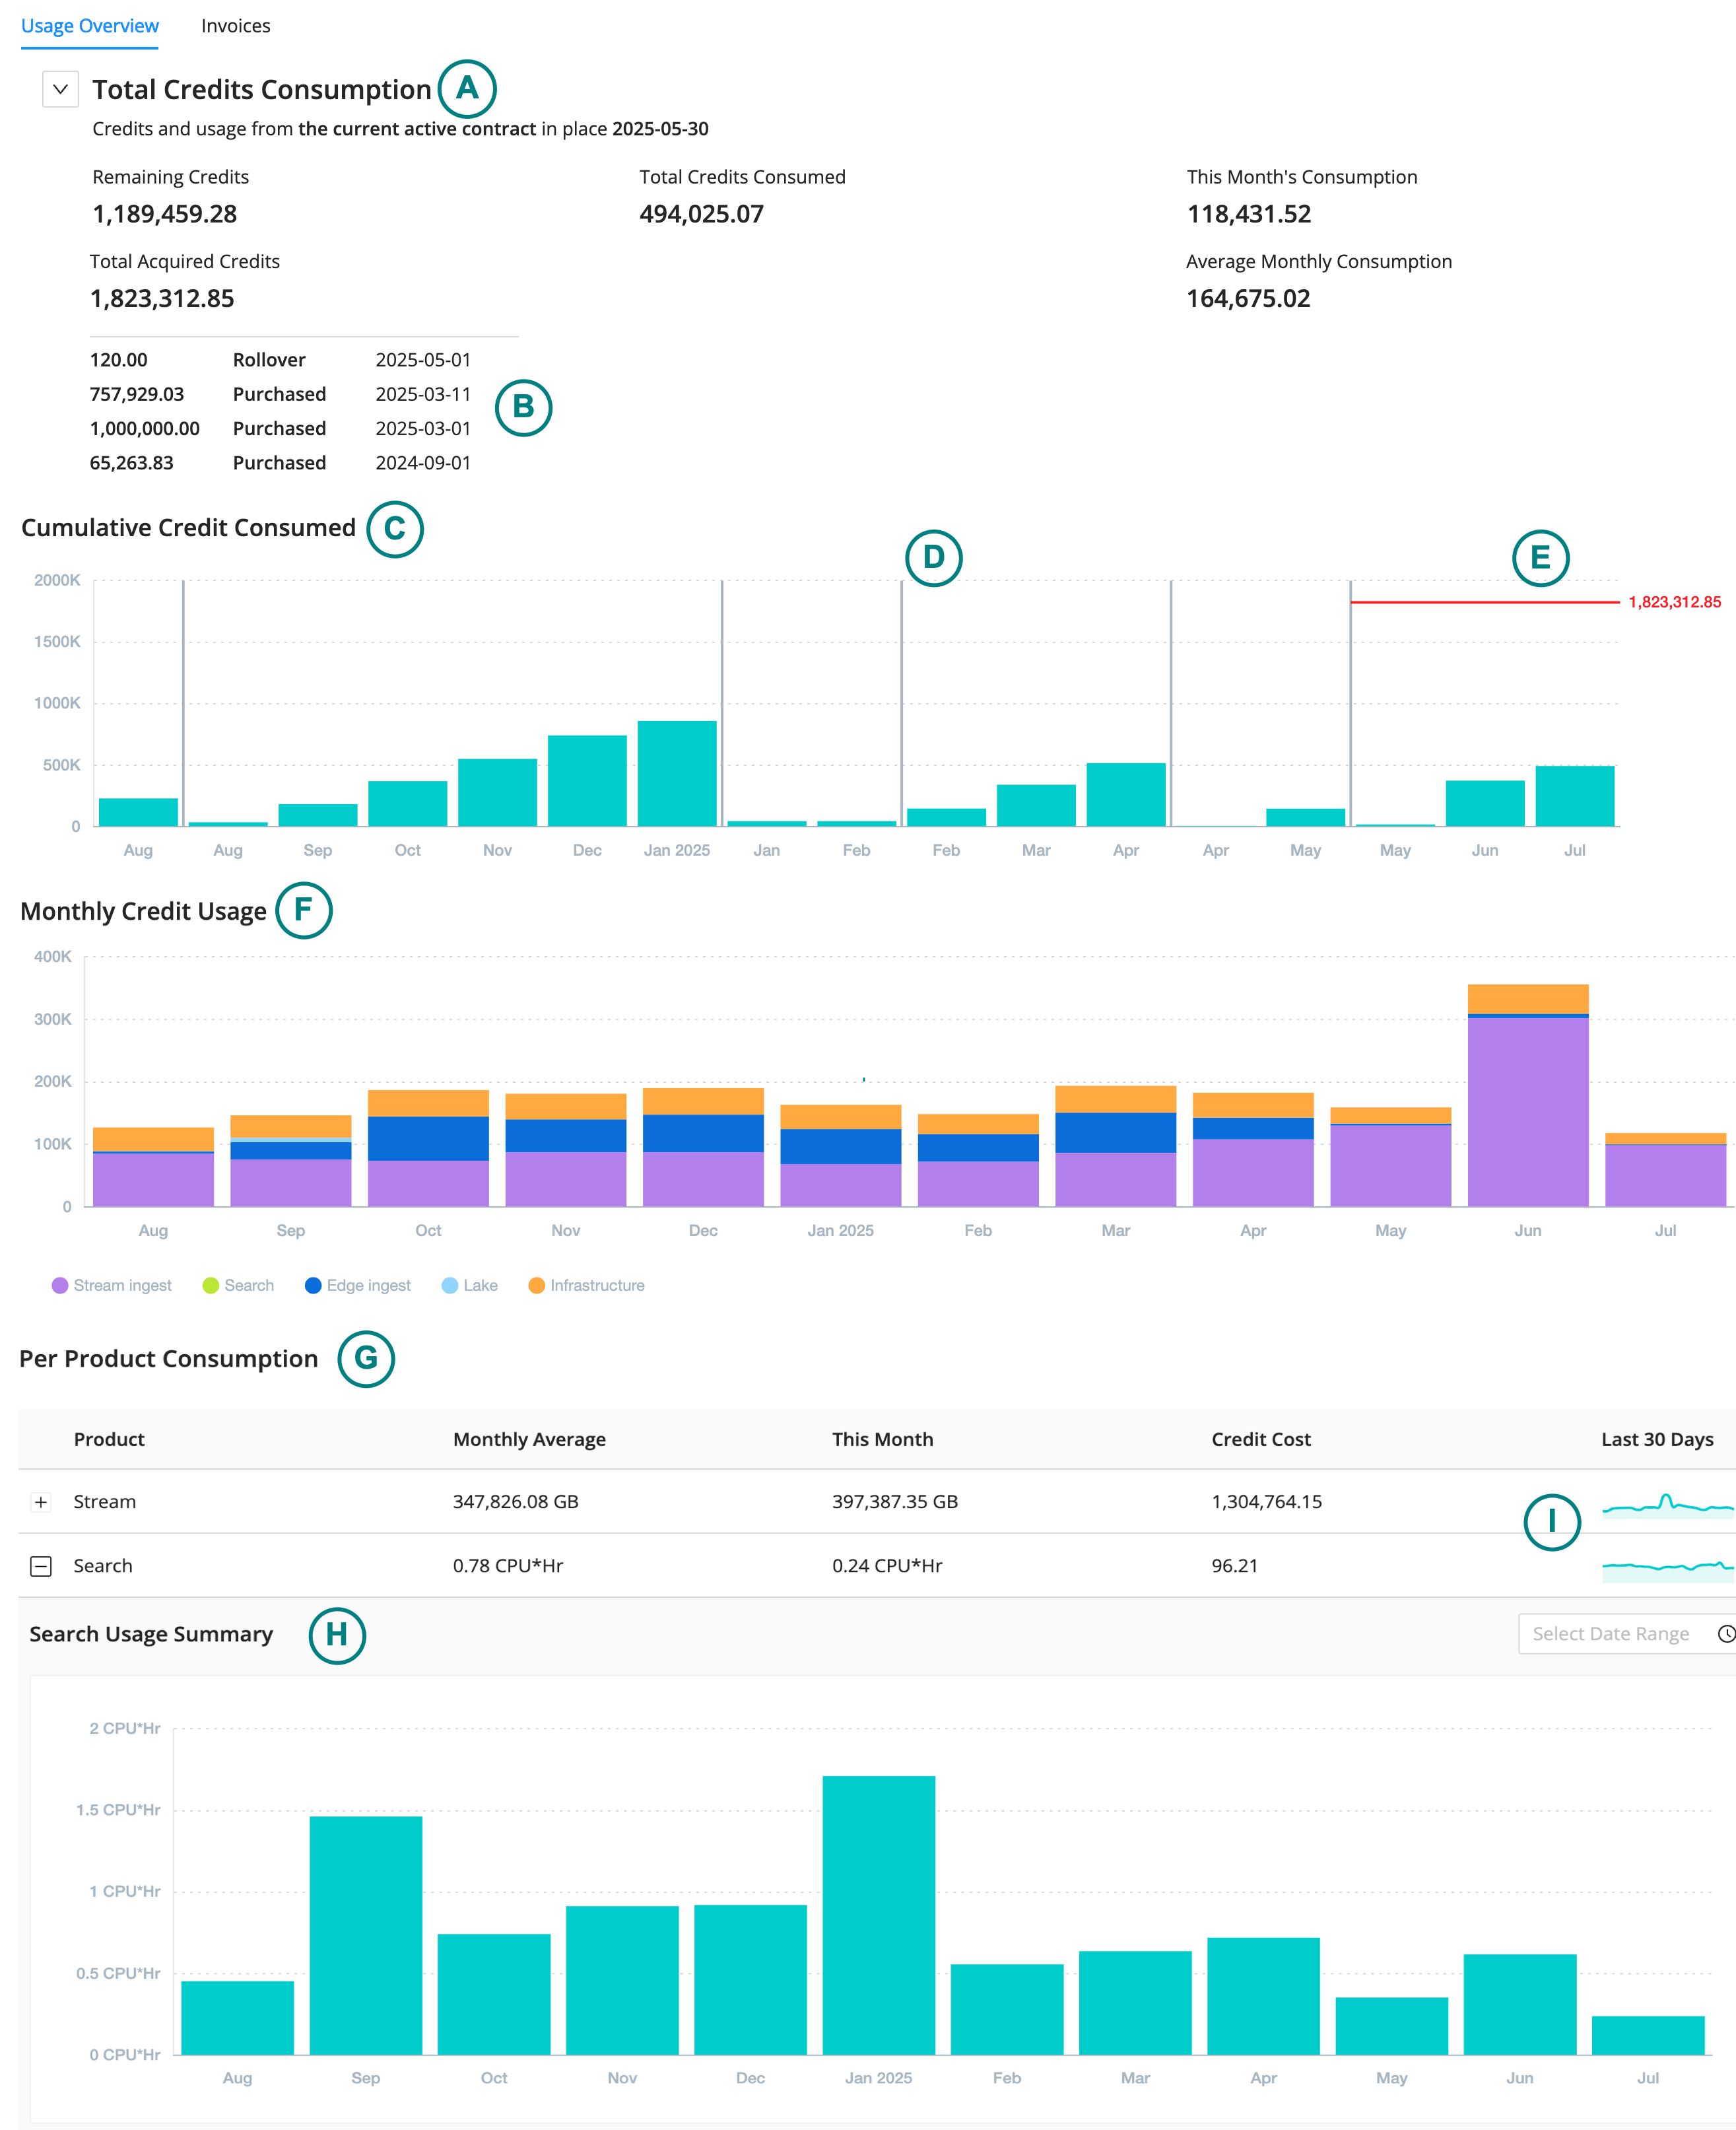
Task: Collapse the Search product row
Action: [x=41, y=1567]
